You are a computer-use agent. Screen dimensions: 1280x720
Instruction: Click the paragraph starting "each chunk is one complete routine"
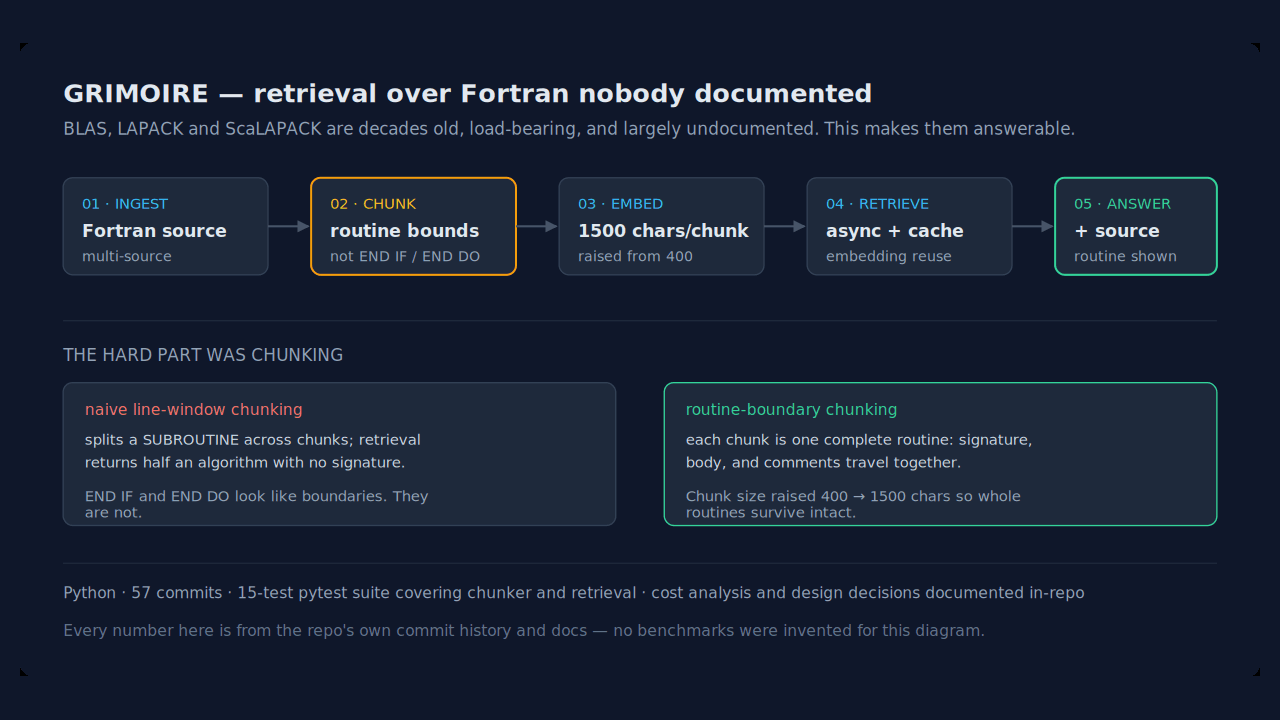(859, 451)
